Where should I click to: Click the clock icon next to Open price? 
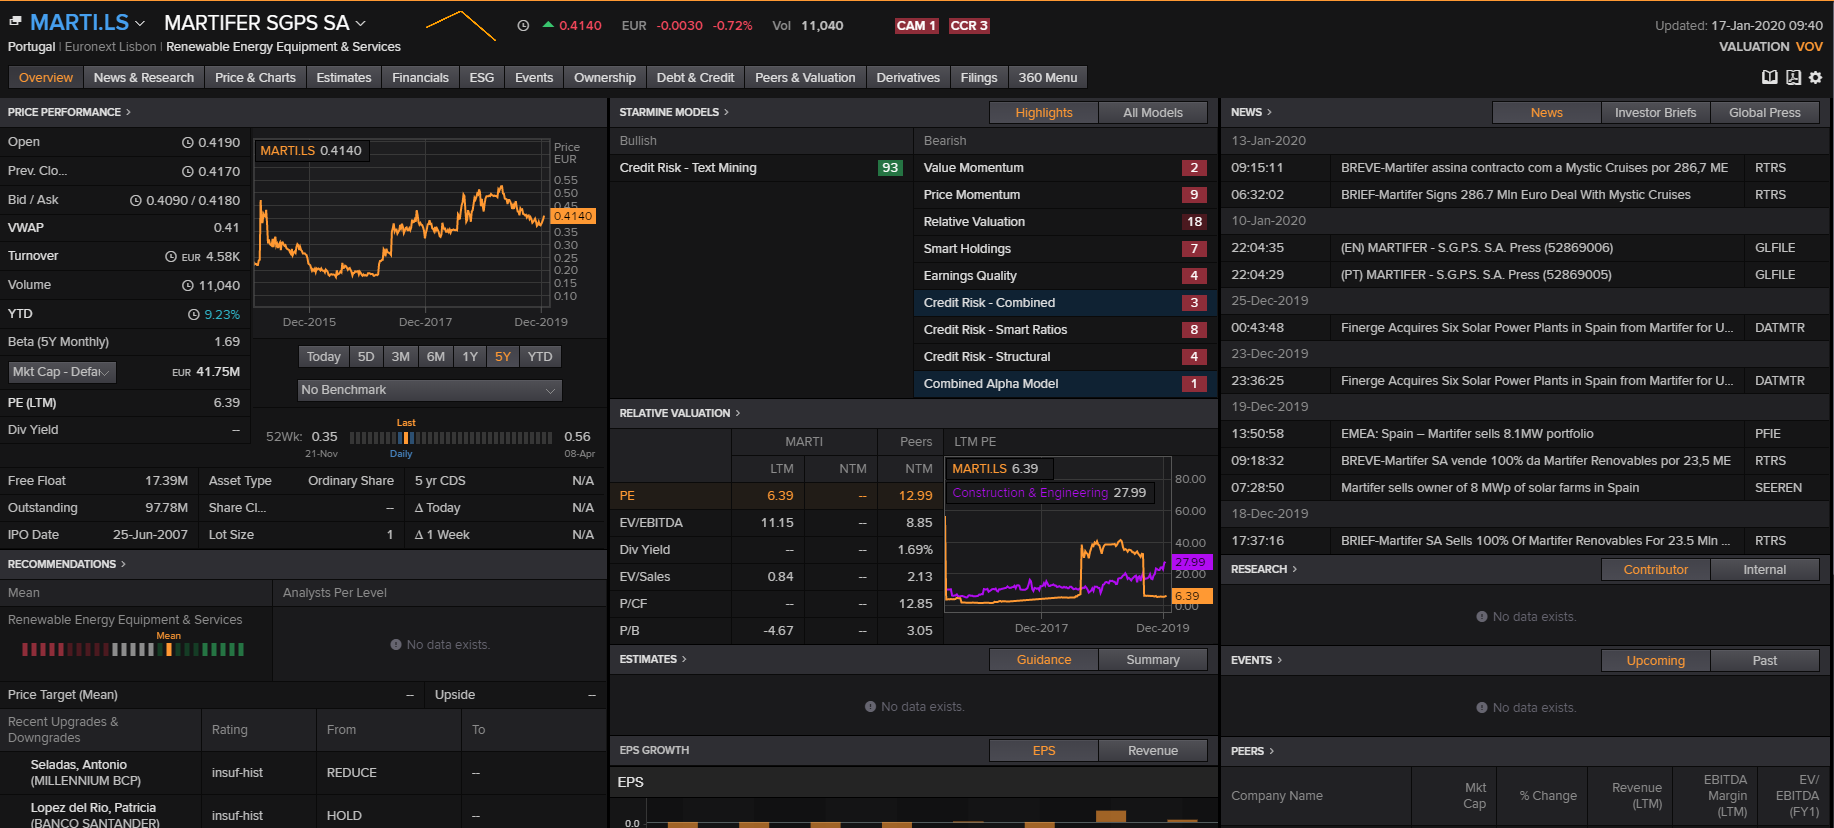[187, 142]
